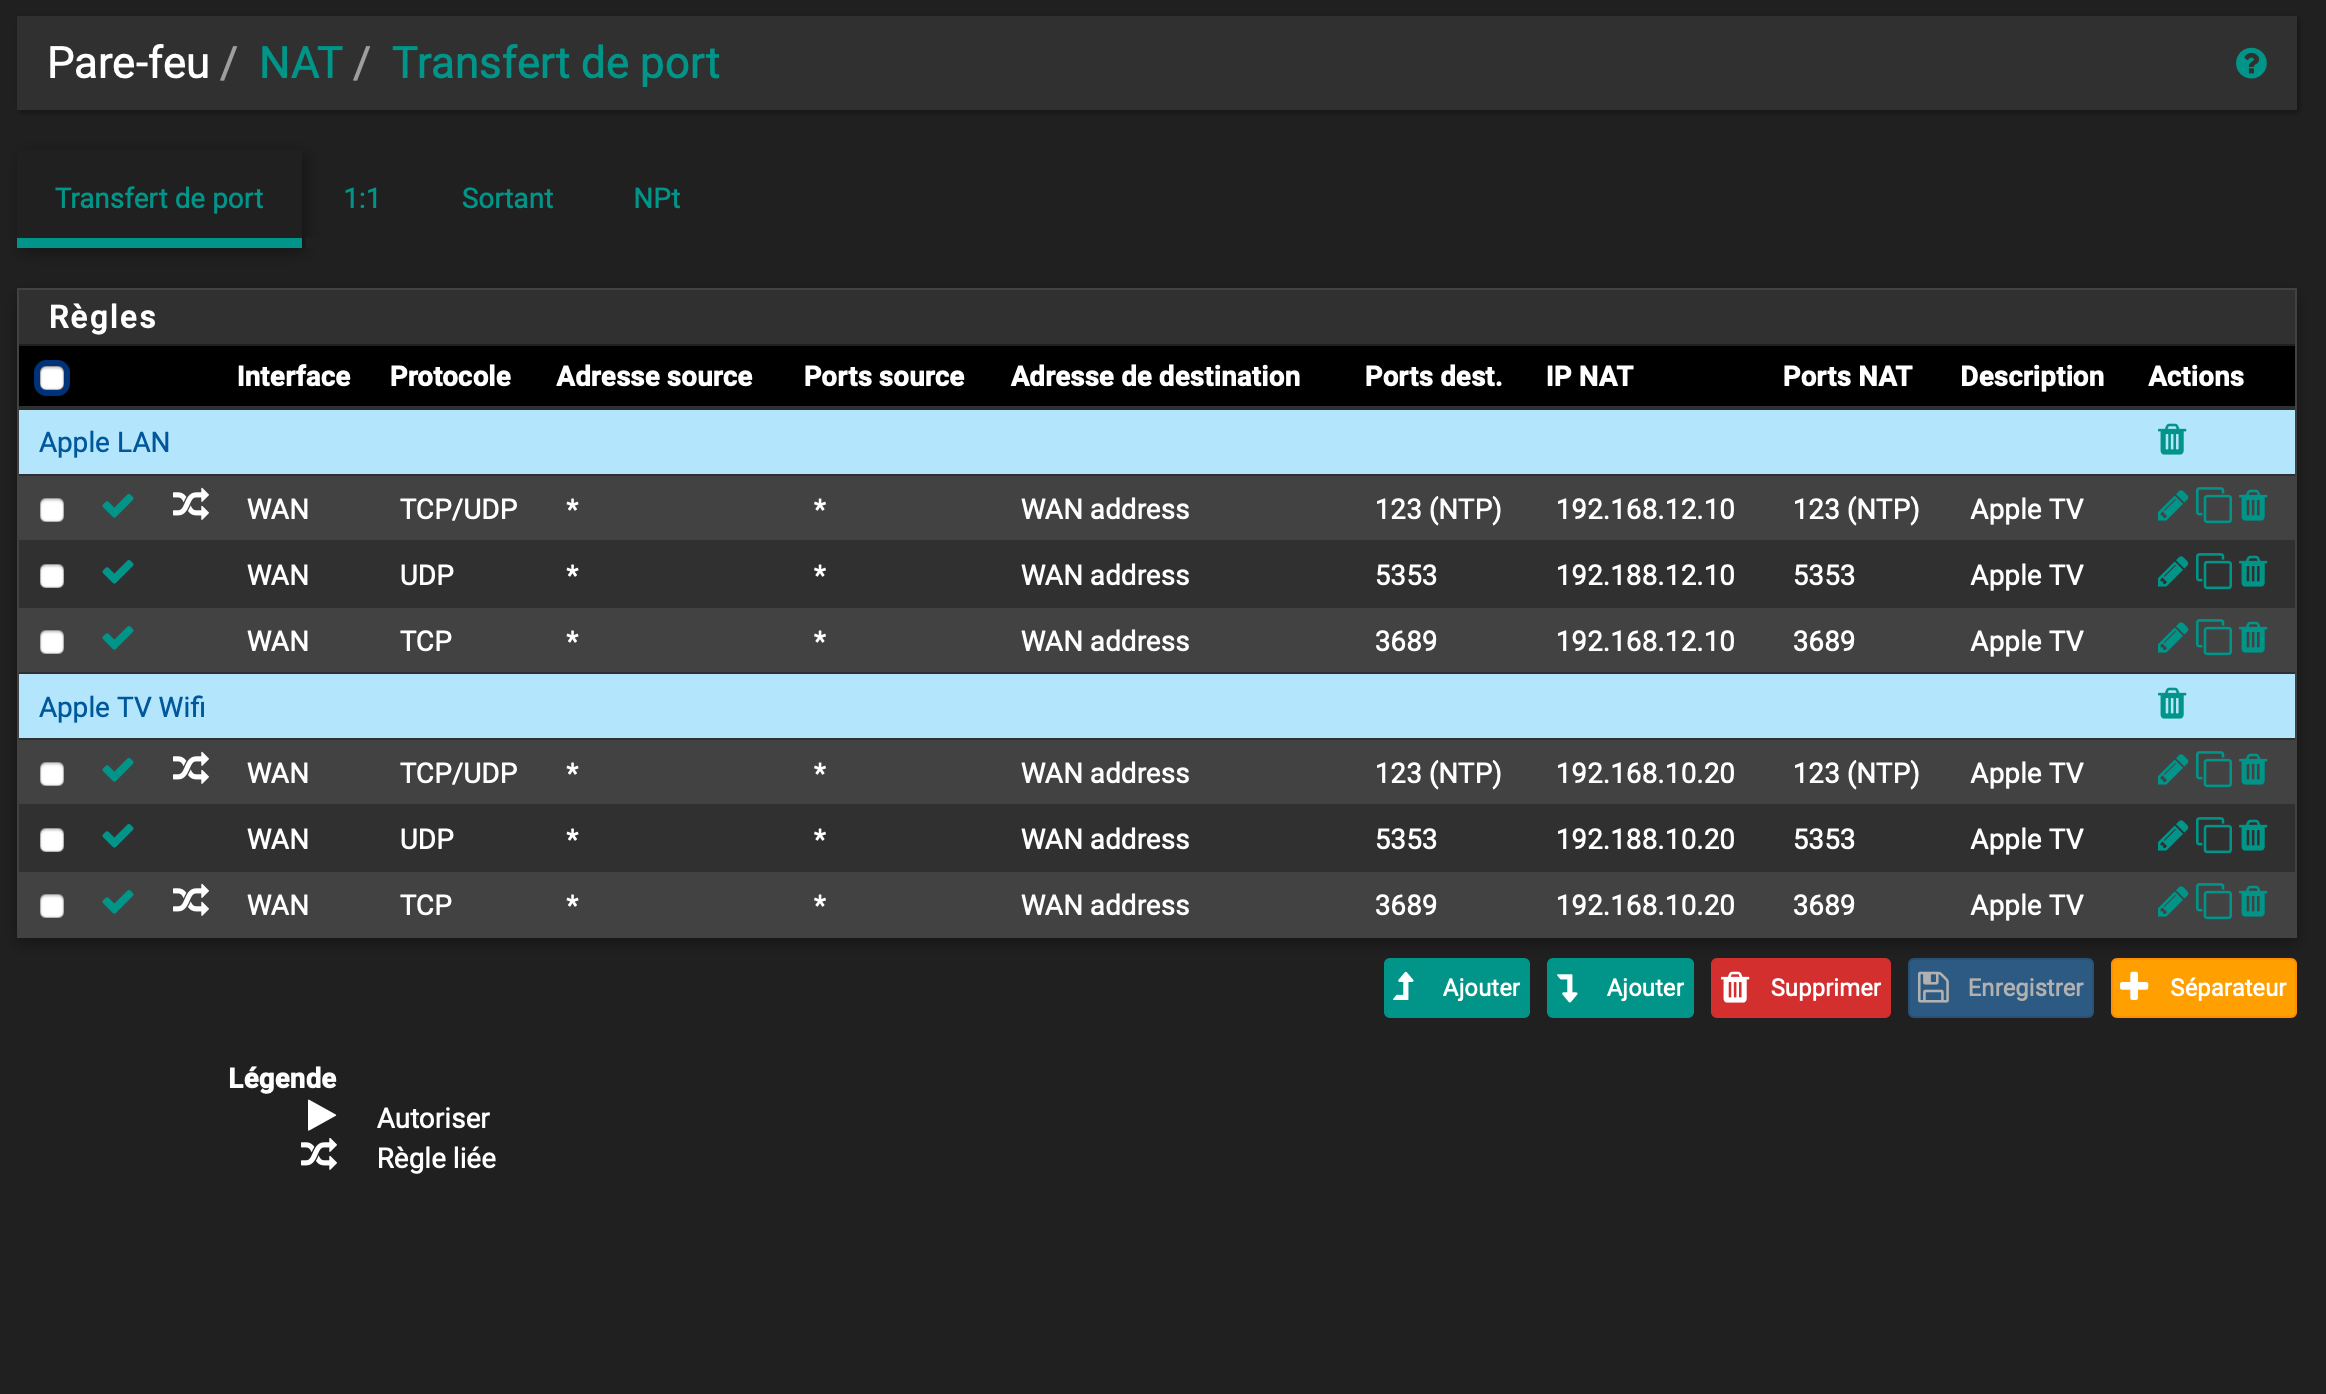Disable the 192.188.10.20 UDP rule checkmark
This screenshot has width=2326, height=1394.
(x=118, y=836)
